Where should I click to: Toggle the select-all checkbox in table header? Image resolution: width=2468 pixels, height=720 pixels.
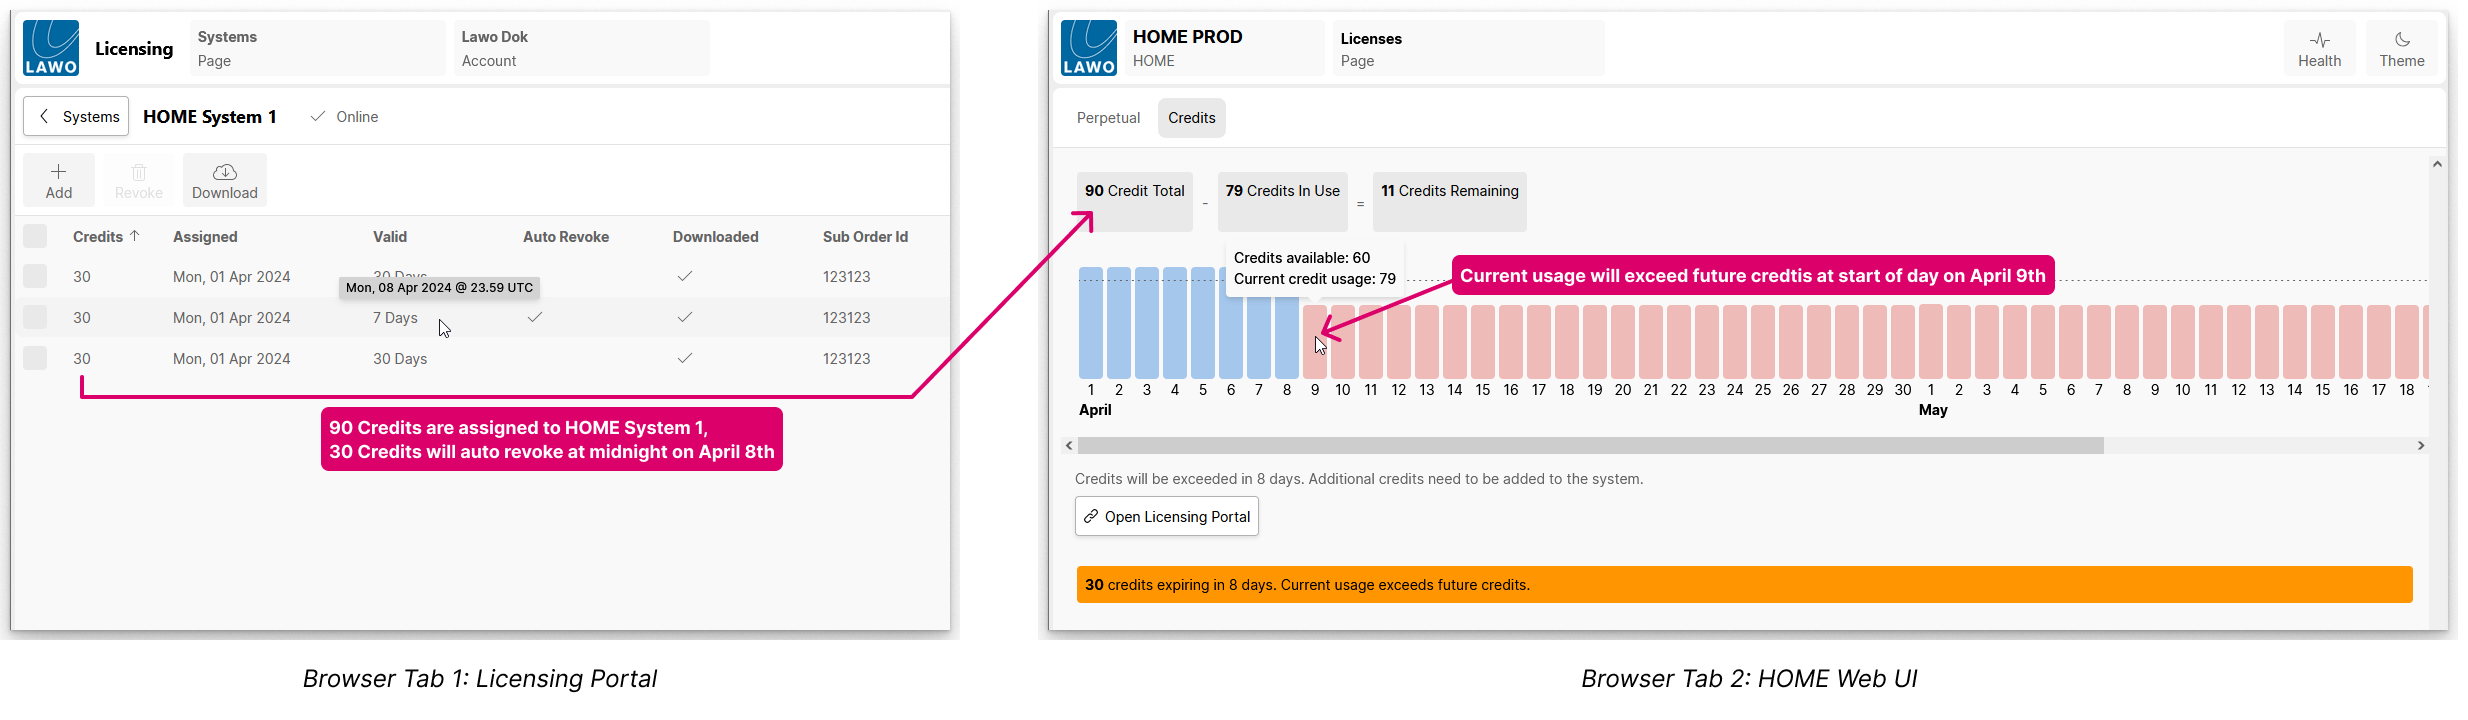(x=35, y=236)
